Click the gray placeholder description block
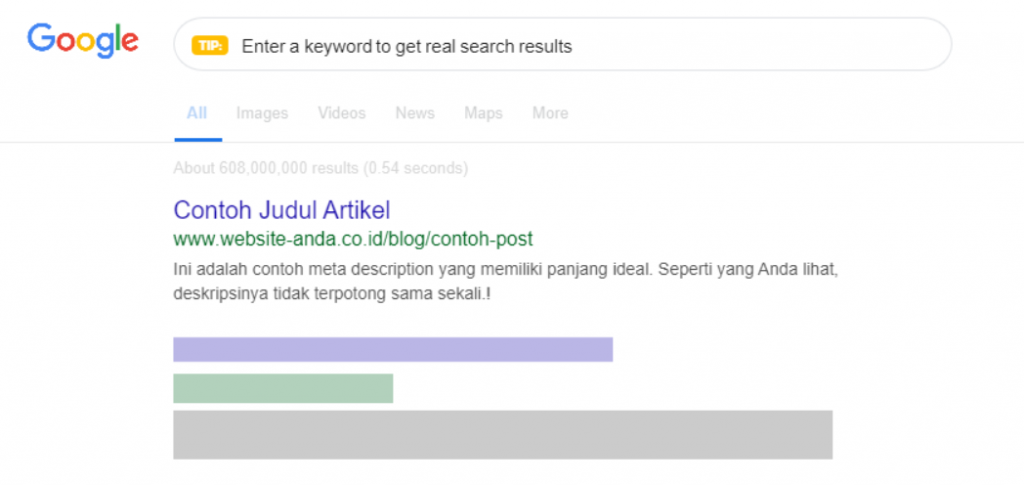The height and width of the screenshot is (485, 1024). [x=503, y=435]
